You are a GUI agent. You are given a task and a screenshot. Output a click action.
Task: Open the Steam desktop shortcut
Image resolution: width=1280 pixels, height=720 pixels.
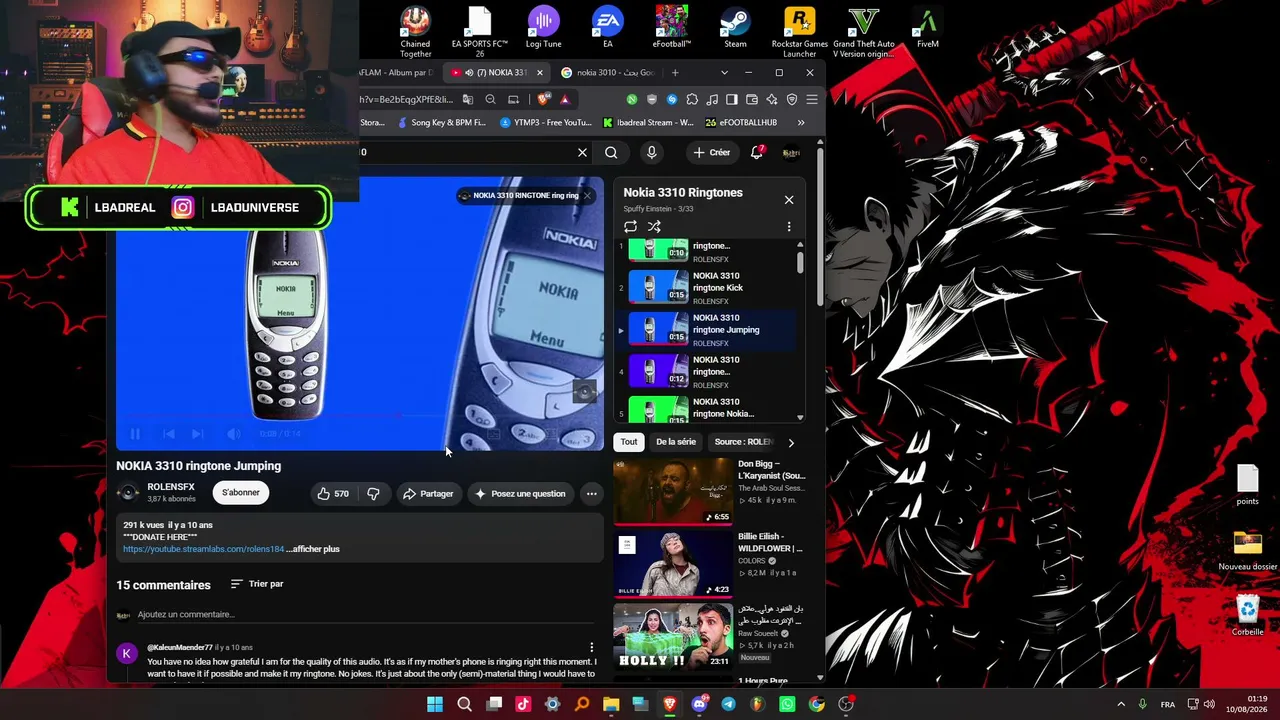(735, 28)
